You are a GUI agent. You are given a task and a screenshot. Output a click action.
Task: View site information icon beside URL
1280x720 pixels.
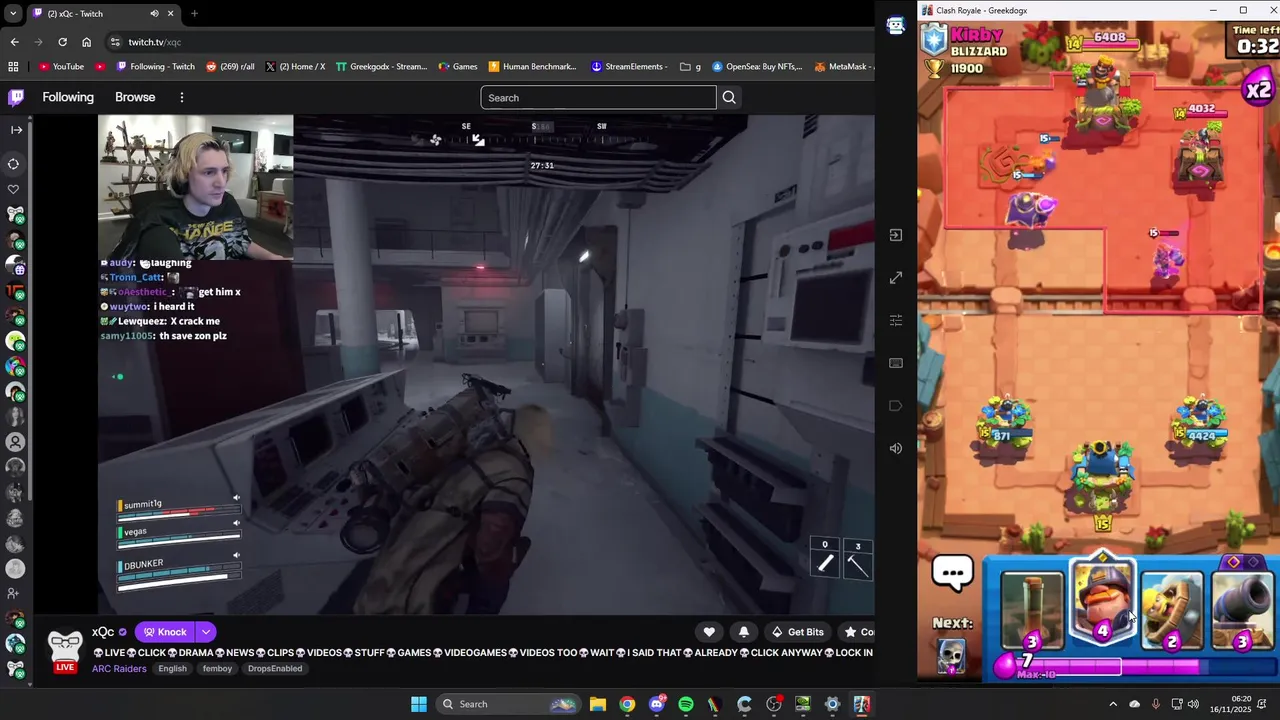pyautogui.click(x=116, y=42)
